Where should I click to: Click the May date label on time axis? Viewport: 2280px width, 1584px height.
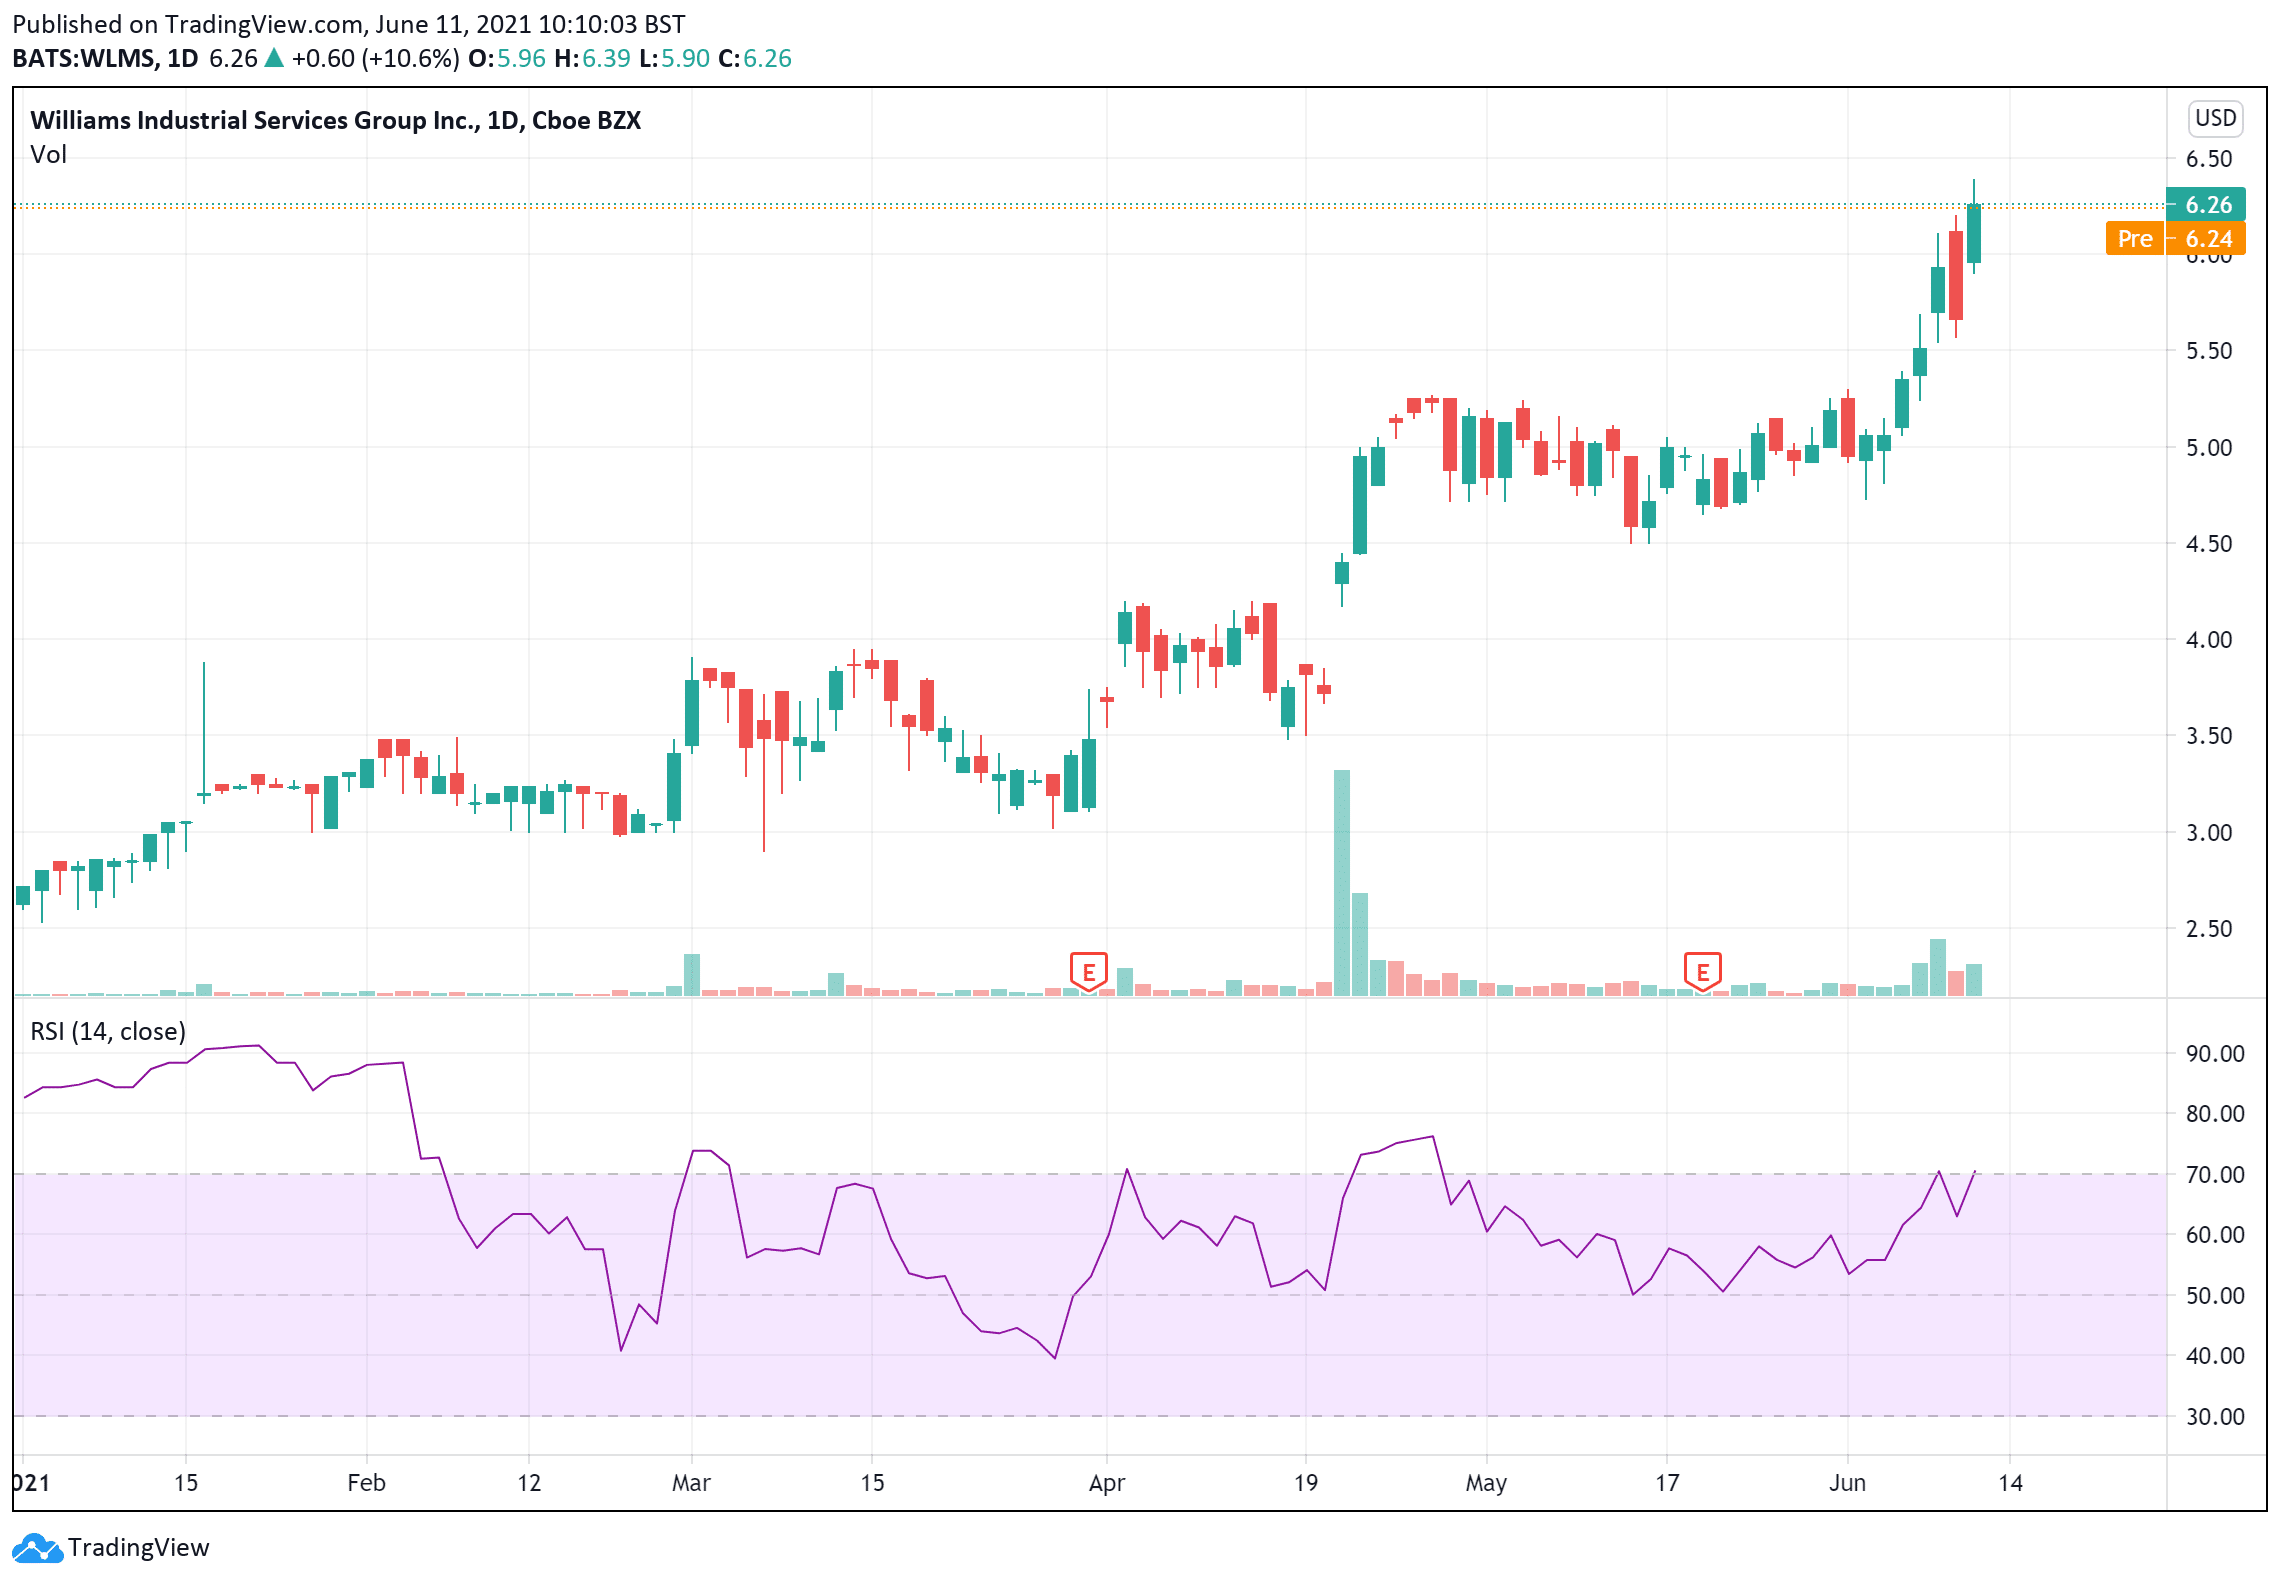point(1486,1483)
